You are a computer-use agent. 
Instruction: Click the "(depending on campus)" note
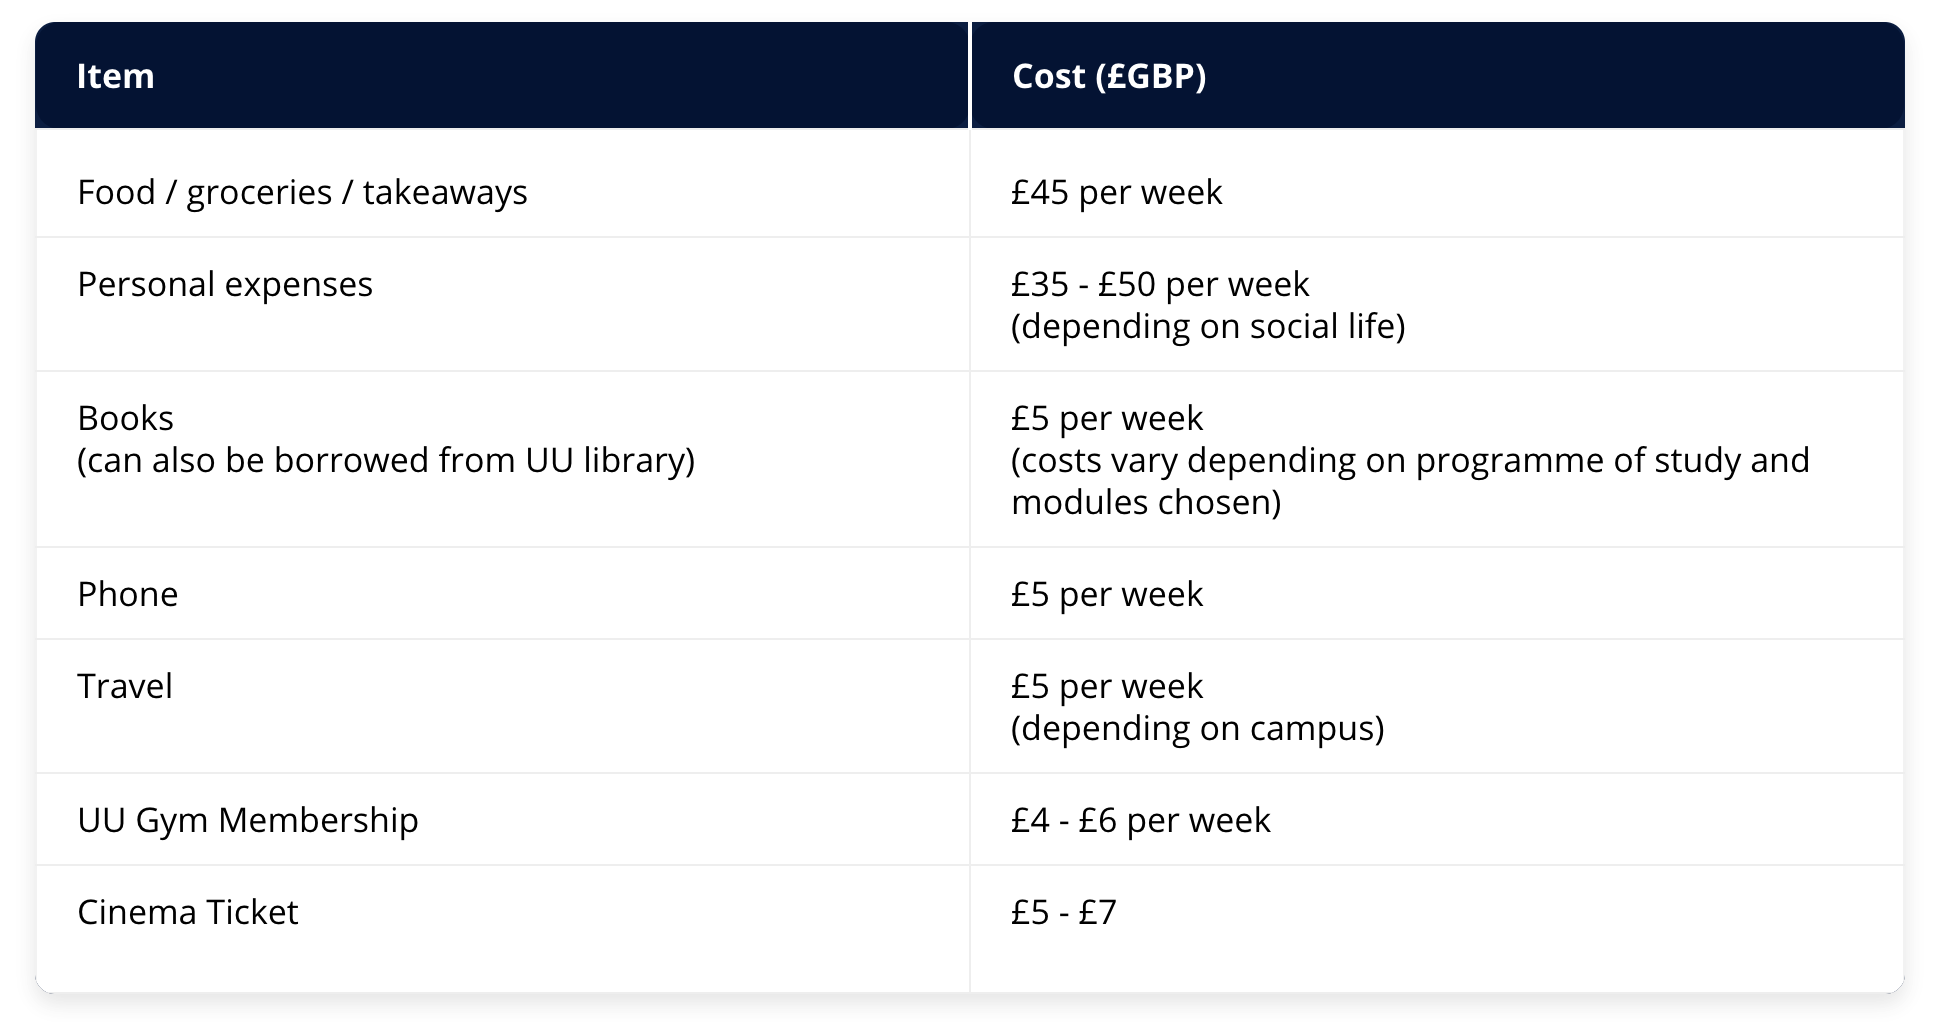point(1197,728)
